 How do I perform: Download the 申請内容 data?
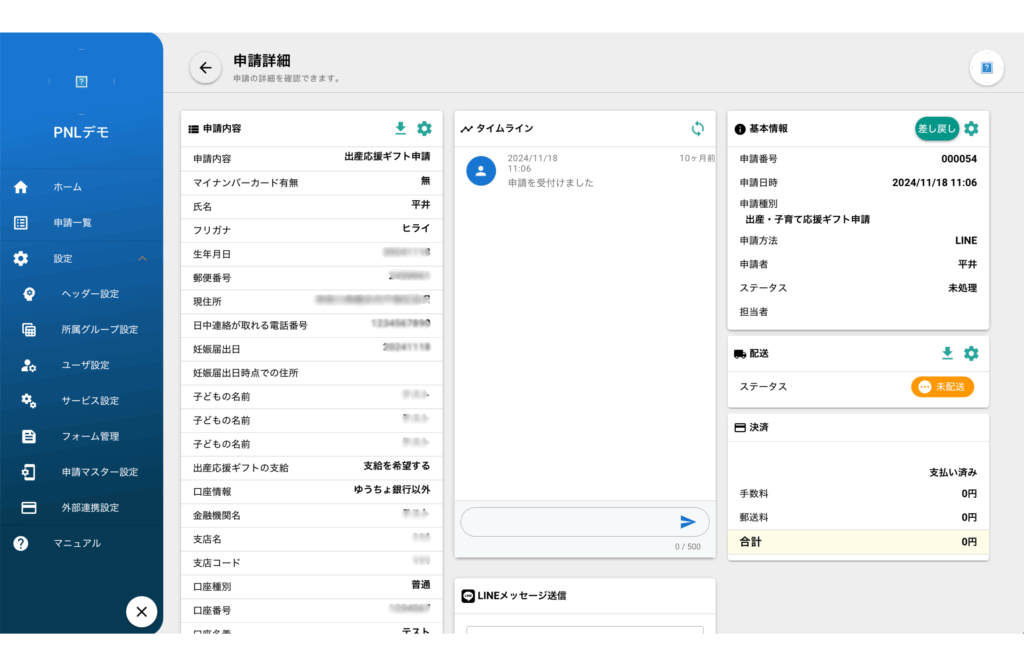(401, 128)
